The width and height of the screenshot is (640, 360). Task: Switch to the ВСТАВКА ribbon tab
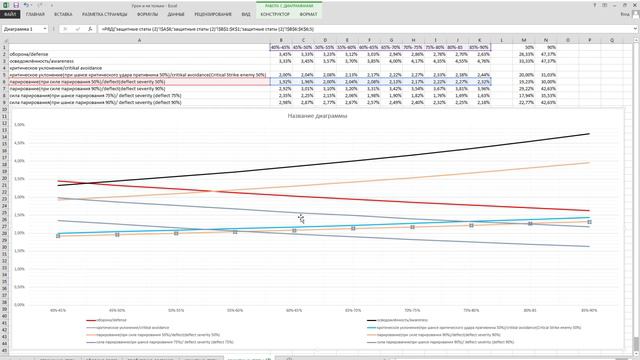(63, 14)
